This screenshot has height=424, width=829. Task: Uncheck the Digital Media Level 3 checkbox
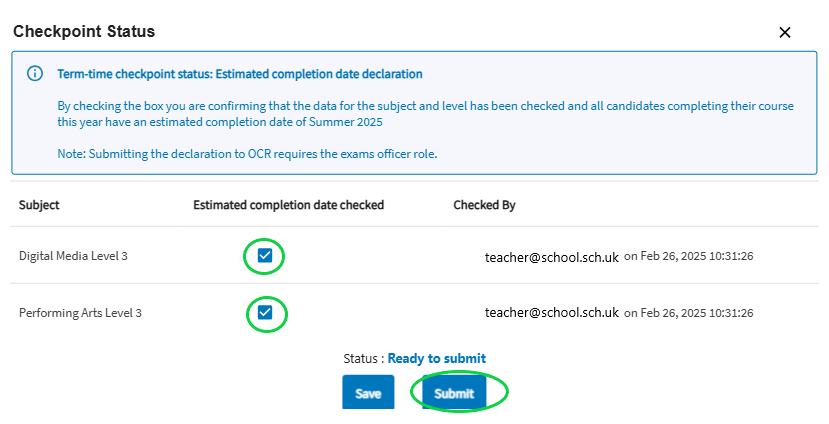click(x=265, y=256)
